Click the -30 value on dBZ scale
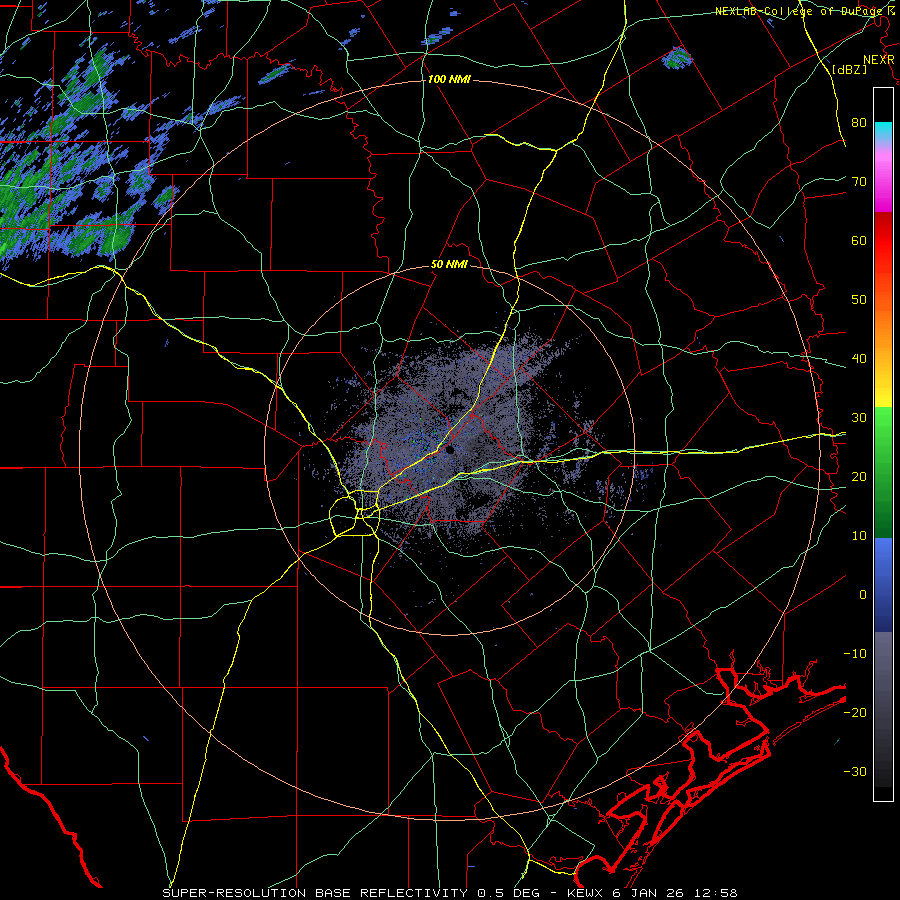The height and width of the screenshot is (900, 900). pyautogui.click(x=855, y=772)
